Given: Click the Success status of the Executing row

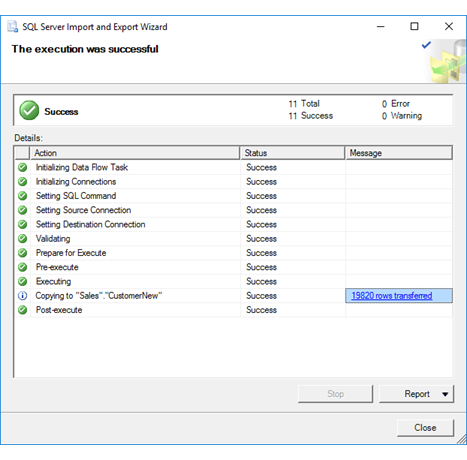Looking at the screenshot, I should pos(261,281).
